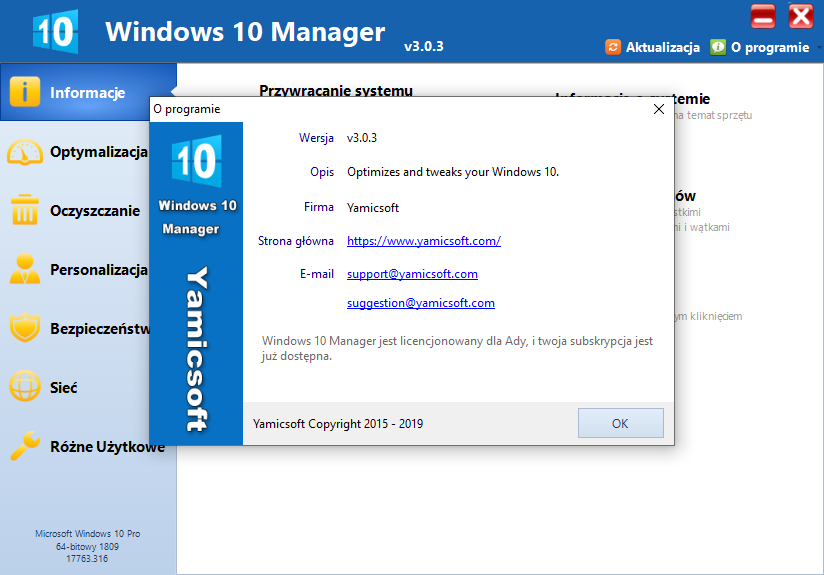Switch to the Różne Użytkowe tab
The height and width of the screenshot is (575, 824).
tap(107, 446)
